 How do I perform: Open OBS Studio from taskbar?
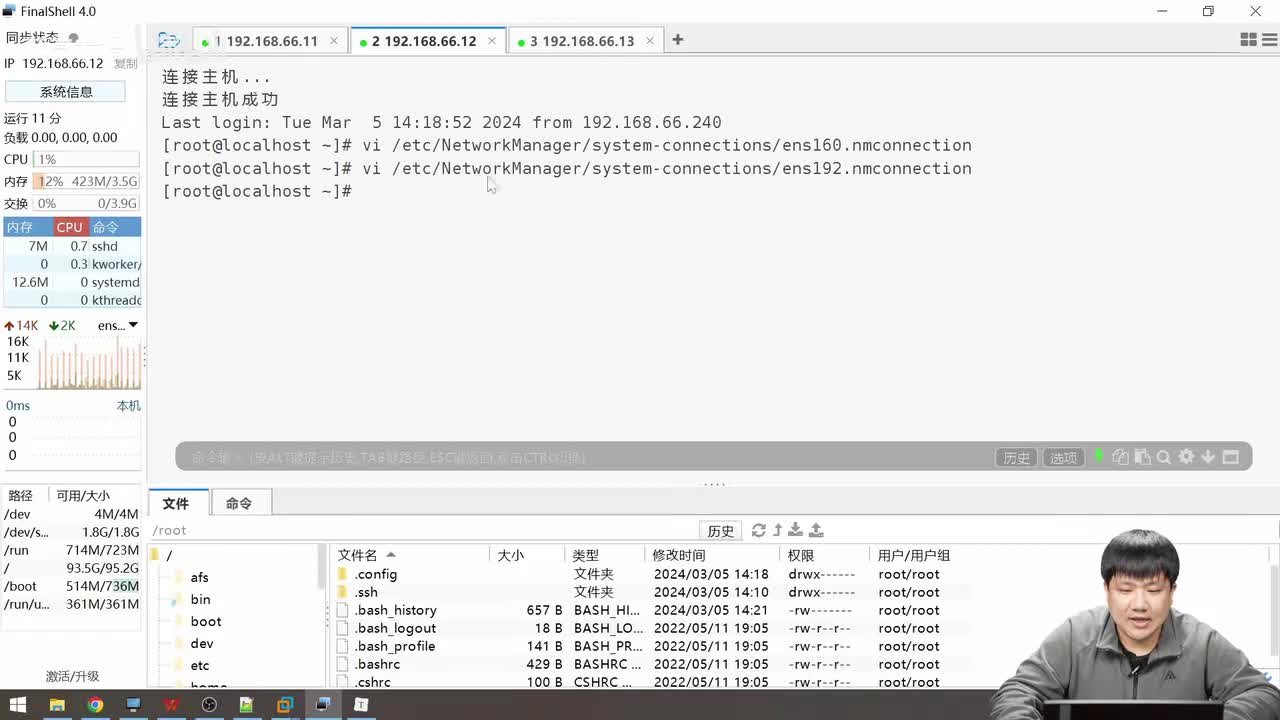tap(209, 705)
